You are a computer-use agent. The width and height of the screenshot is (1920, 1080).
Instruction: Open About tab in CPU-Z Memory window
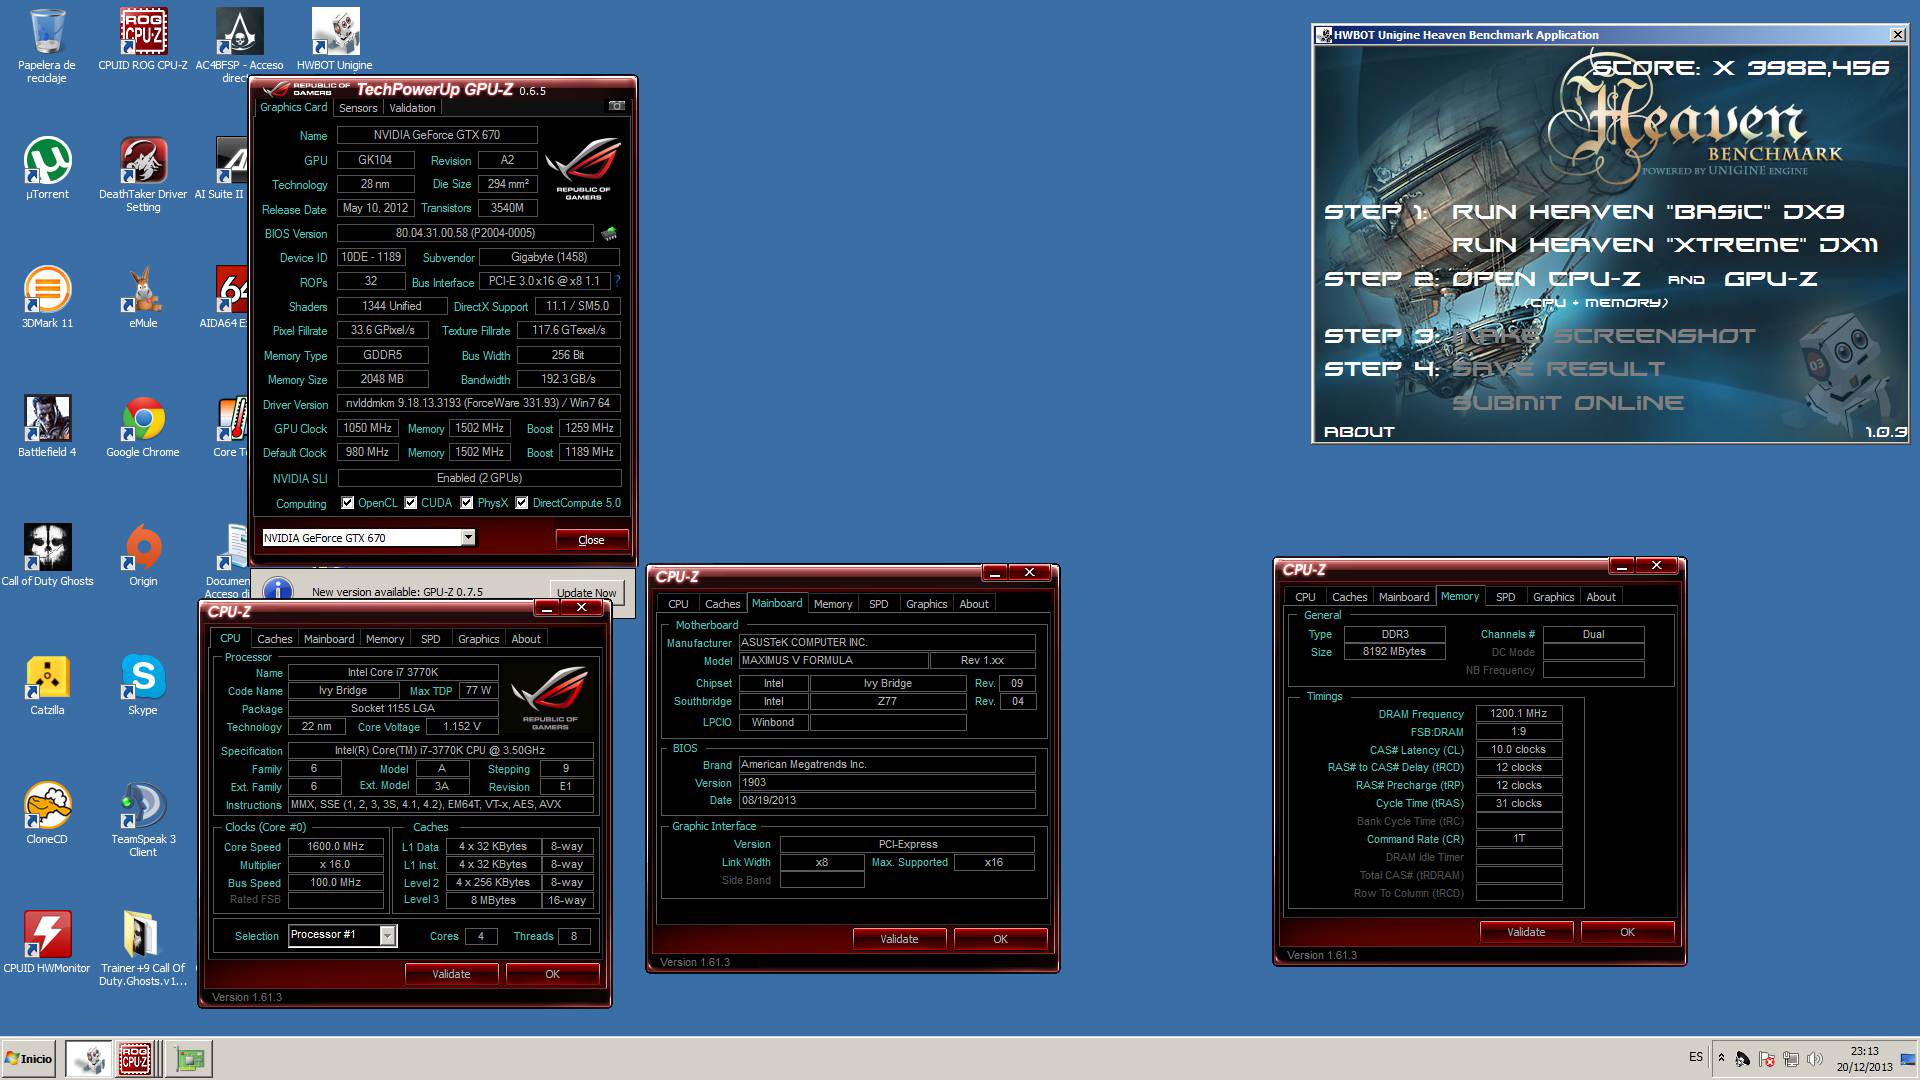pos(1600,597)
